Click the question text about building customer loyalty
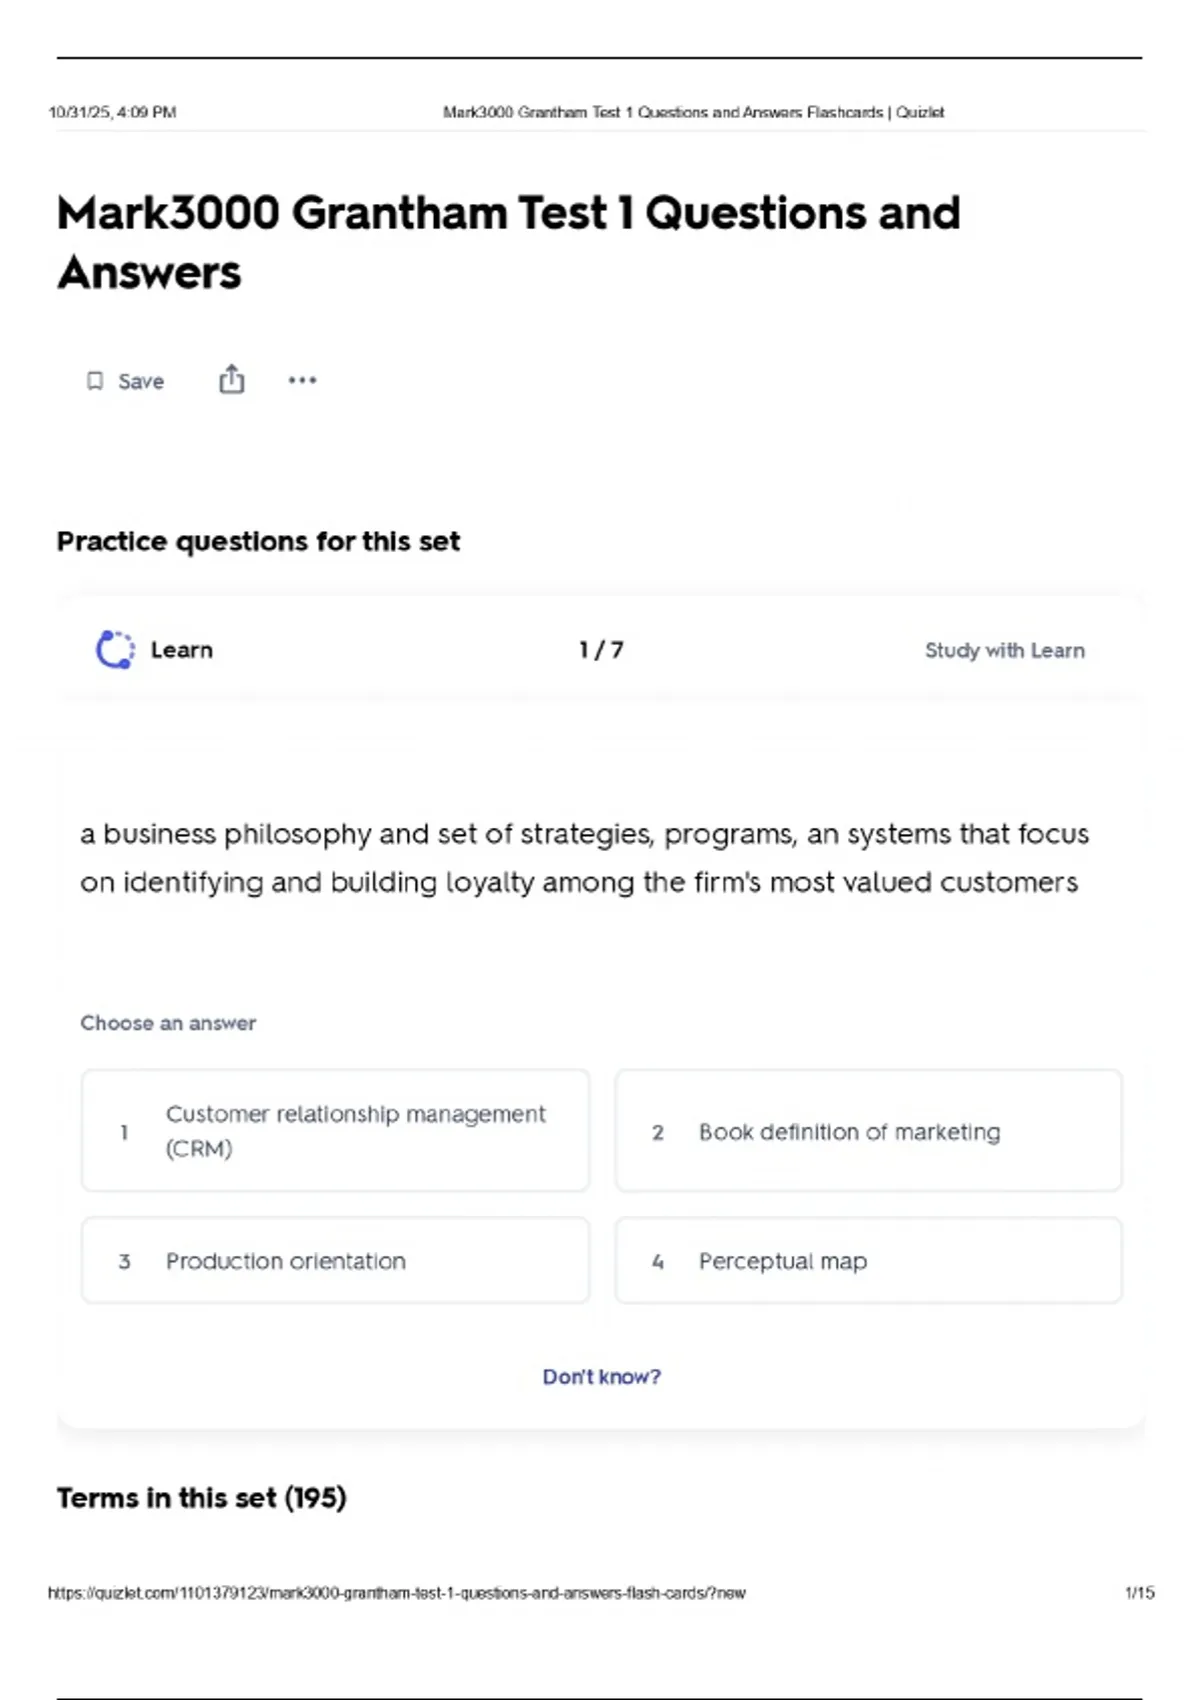 pos(584,858)
